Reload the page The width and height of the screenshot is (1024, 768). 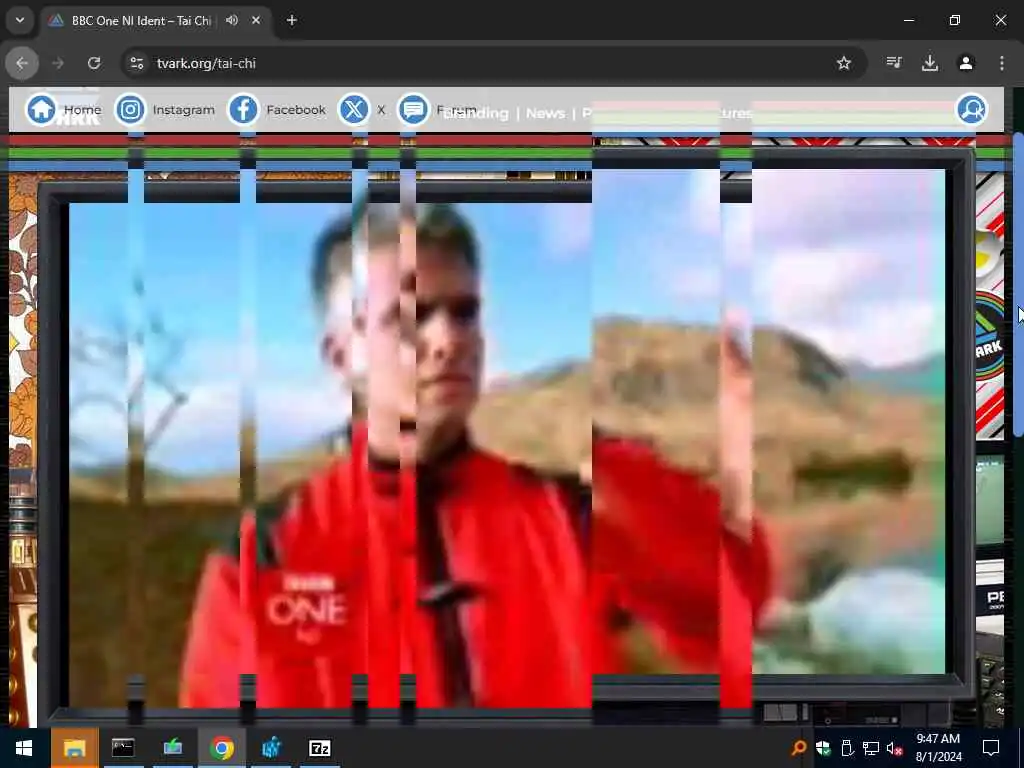coord(94,63)
